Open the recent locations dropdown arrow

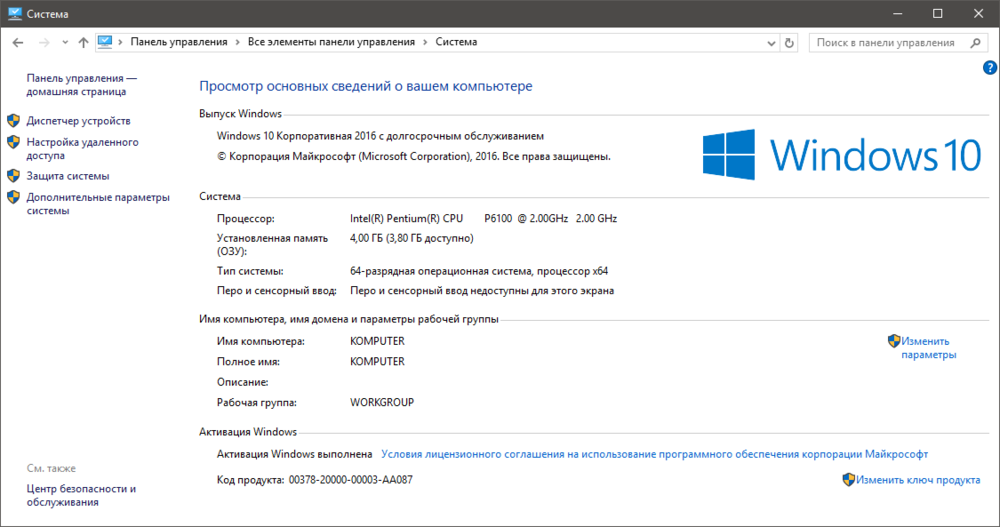pyautogui.click(x=65, y=43)
